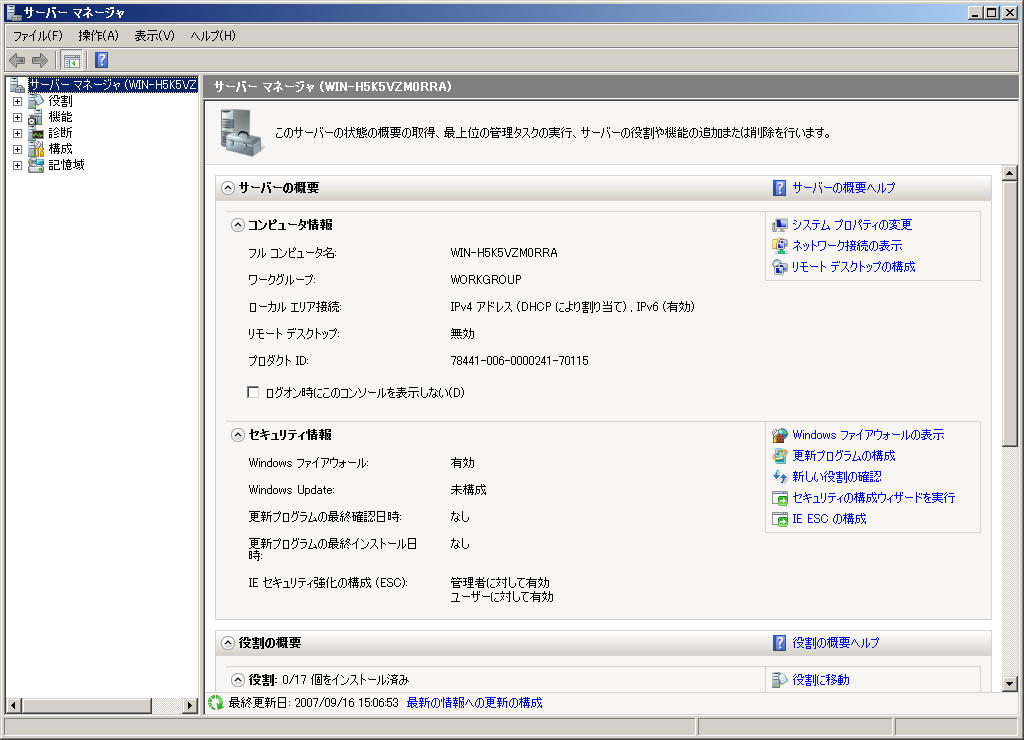Click the Forward arrow toolbar icon

point(40,60)
